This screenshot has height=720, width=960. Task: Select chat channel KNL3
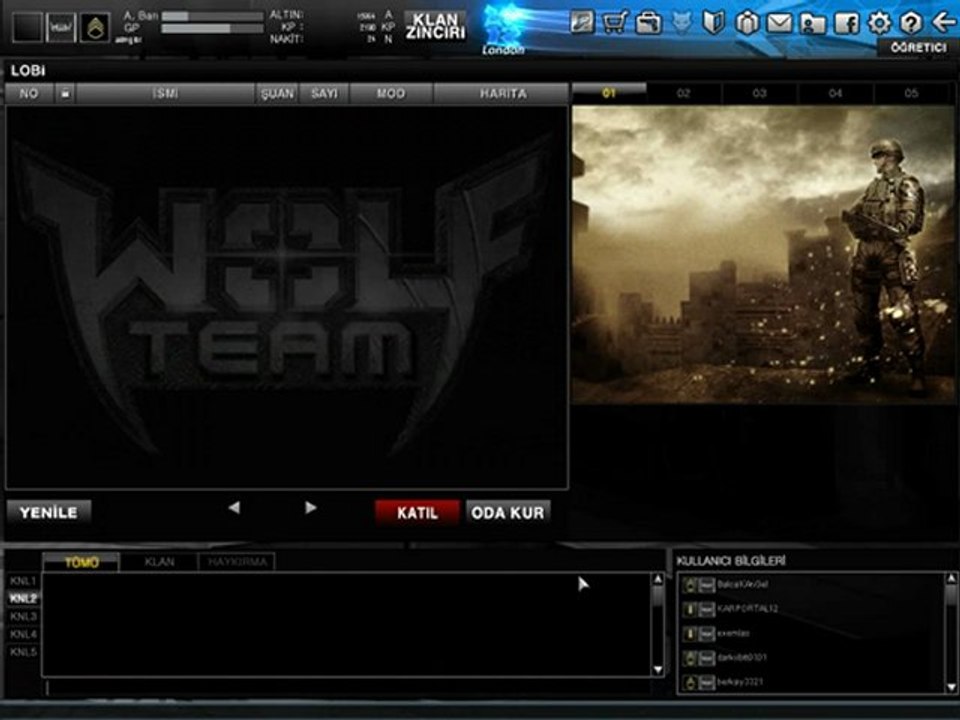pyautogui.click(x=23, y=616)
